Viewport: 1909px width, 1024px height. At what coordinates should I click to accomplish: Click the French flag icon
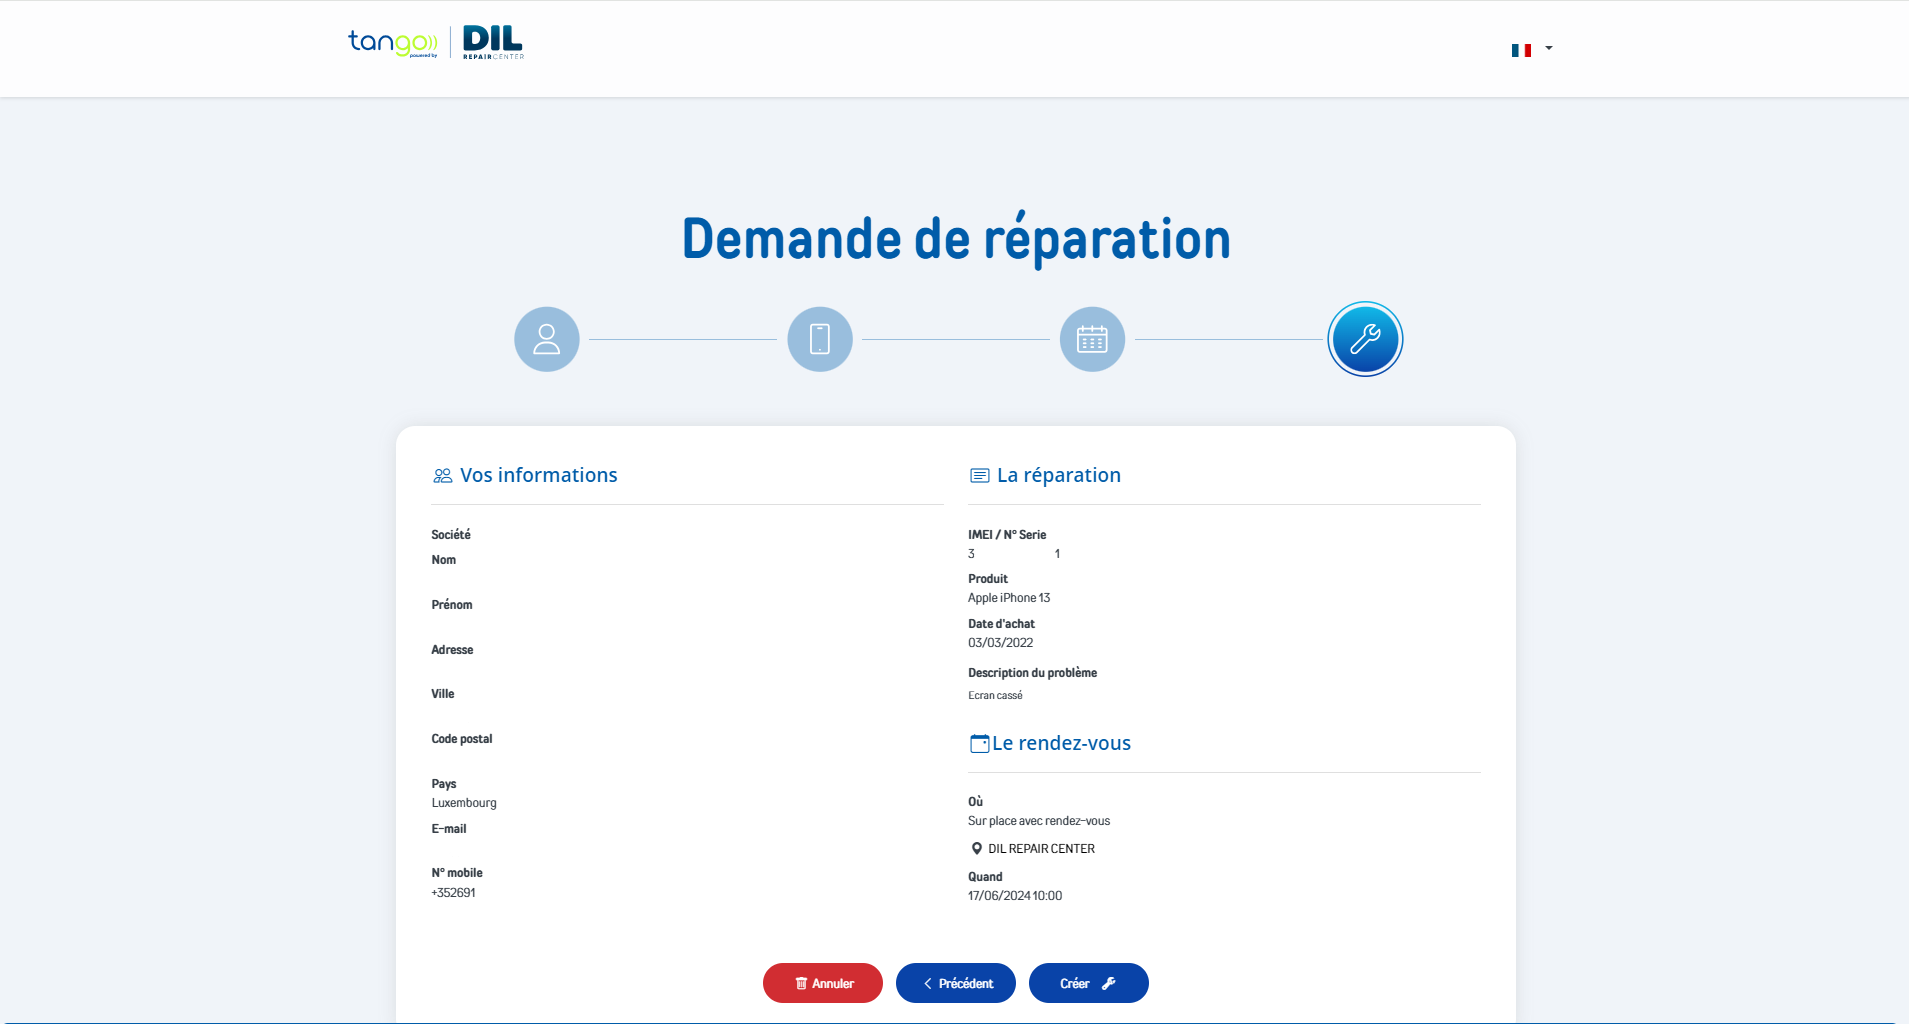tap(1521, 50)
